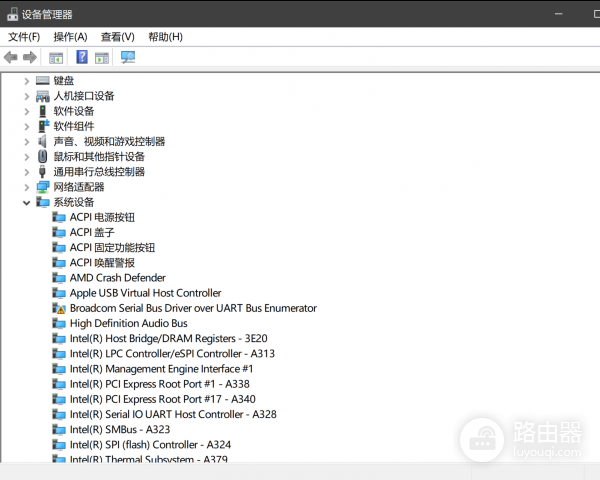Click the icon beside Intel(R) SMBus - A323

point(59,429)
